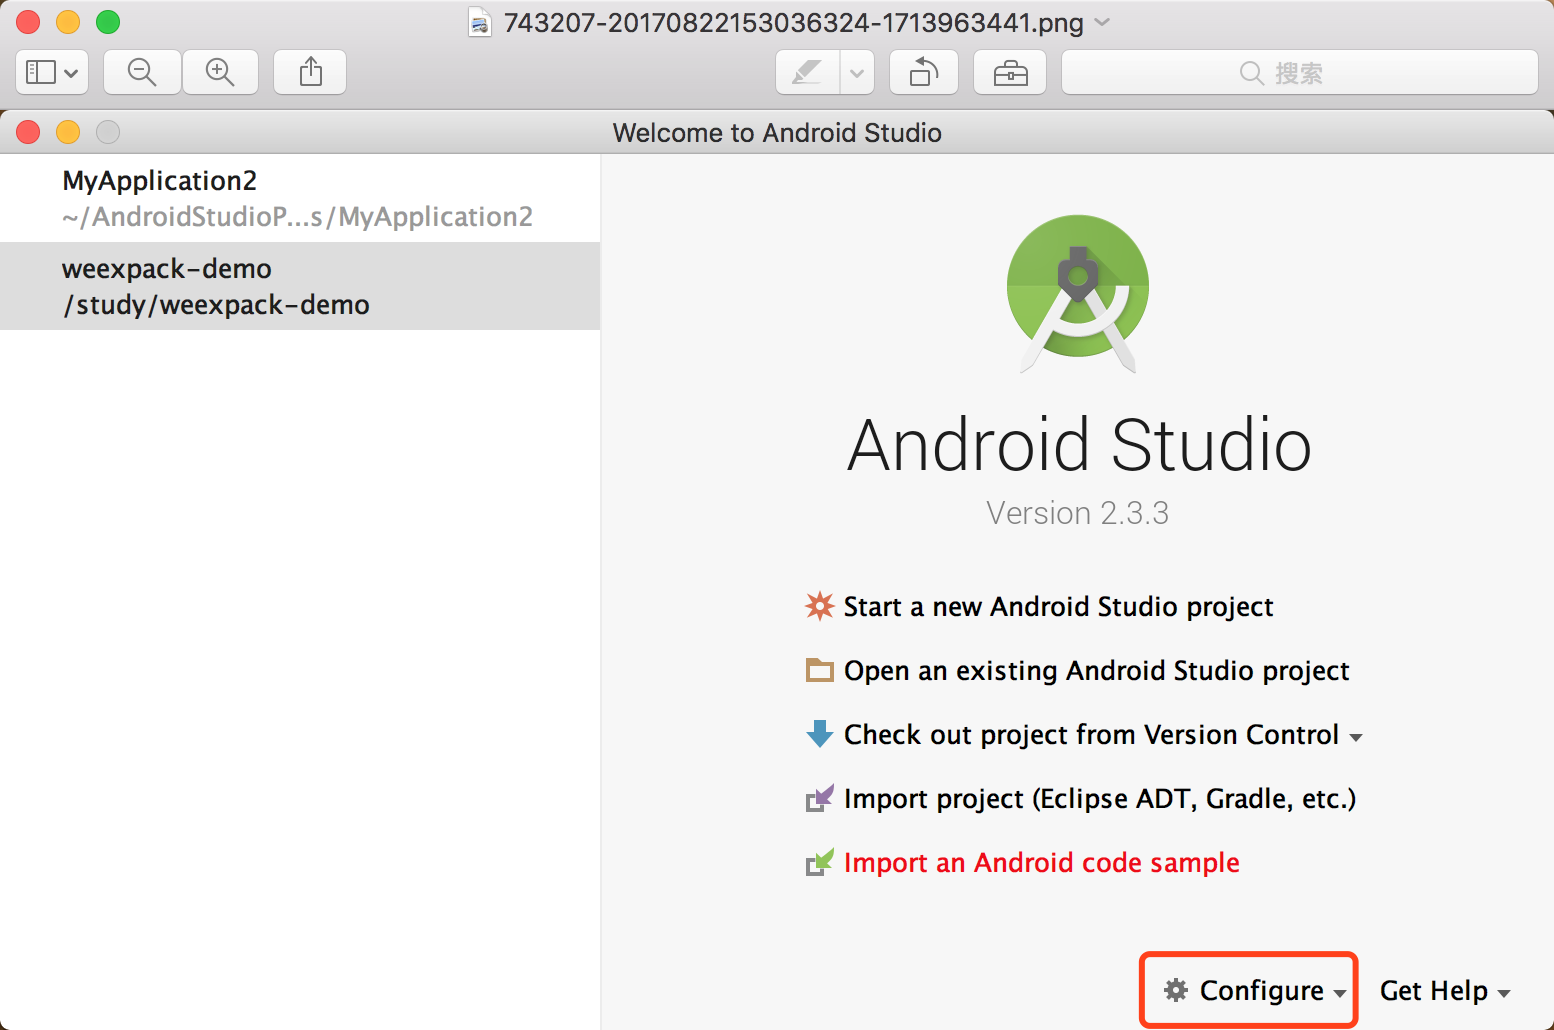The image size is (1554, 1030).
Task: Rotate the image using the rotate icon
Action: pos(924,72)
